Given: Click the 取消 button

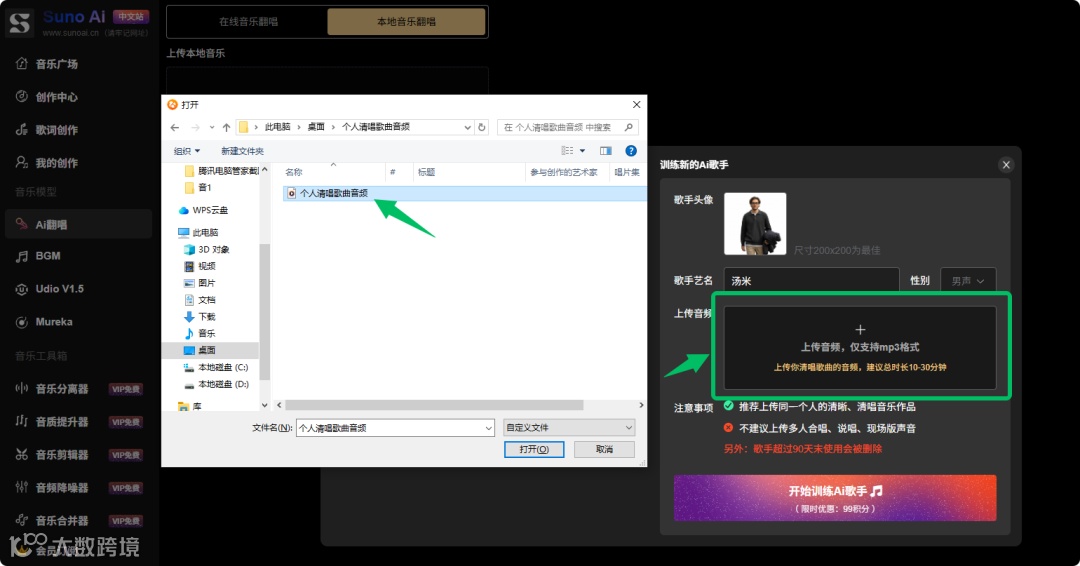Looking at the screenshot, I should click(x=604, y=450).
